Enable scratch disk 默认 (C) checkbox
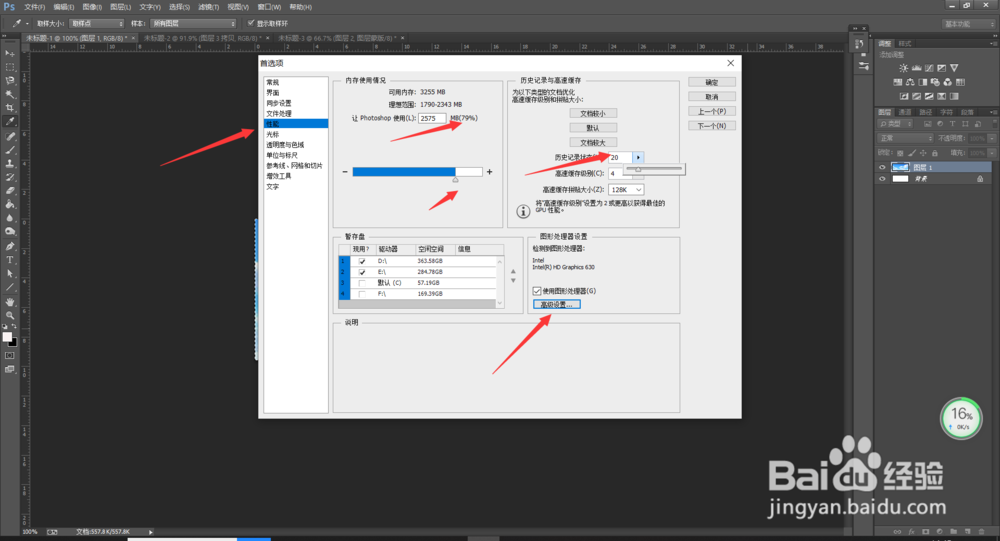The height and width of the screenshot is (541, 1000). [362, 283]
